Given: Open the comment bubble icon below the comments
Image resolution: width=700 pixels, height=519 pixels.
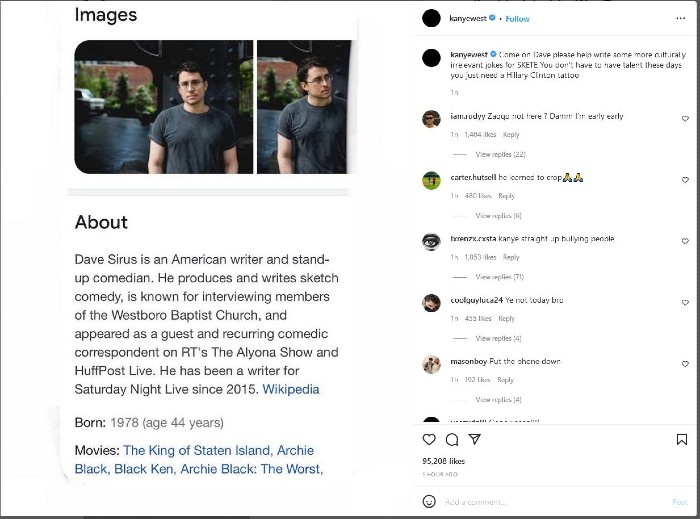Looking at the screenshot, I should point(452,439).
